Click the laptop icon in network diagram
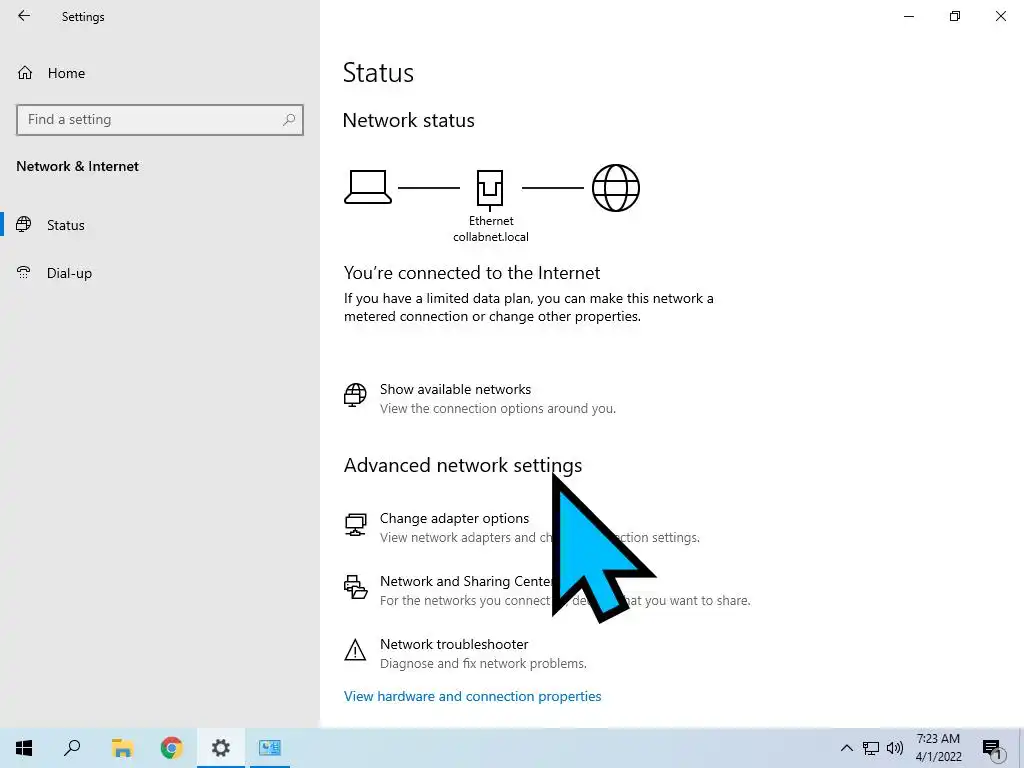This screenshot has height=768, width=1024. tap(368, 187)
